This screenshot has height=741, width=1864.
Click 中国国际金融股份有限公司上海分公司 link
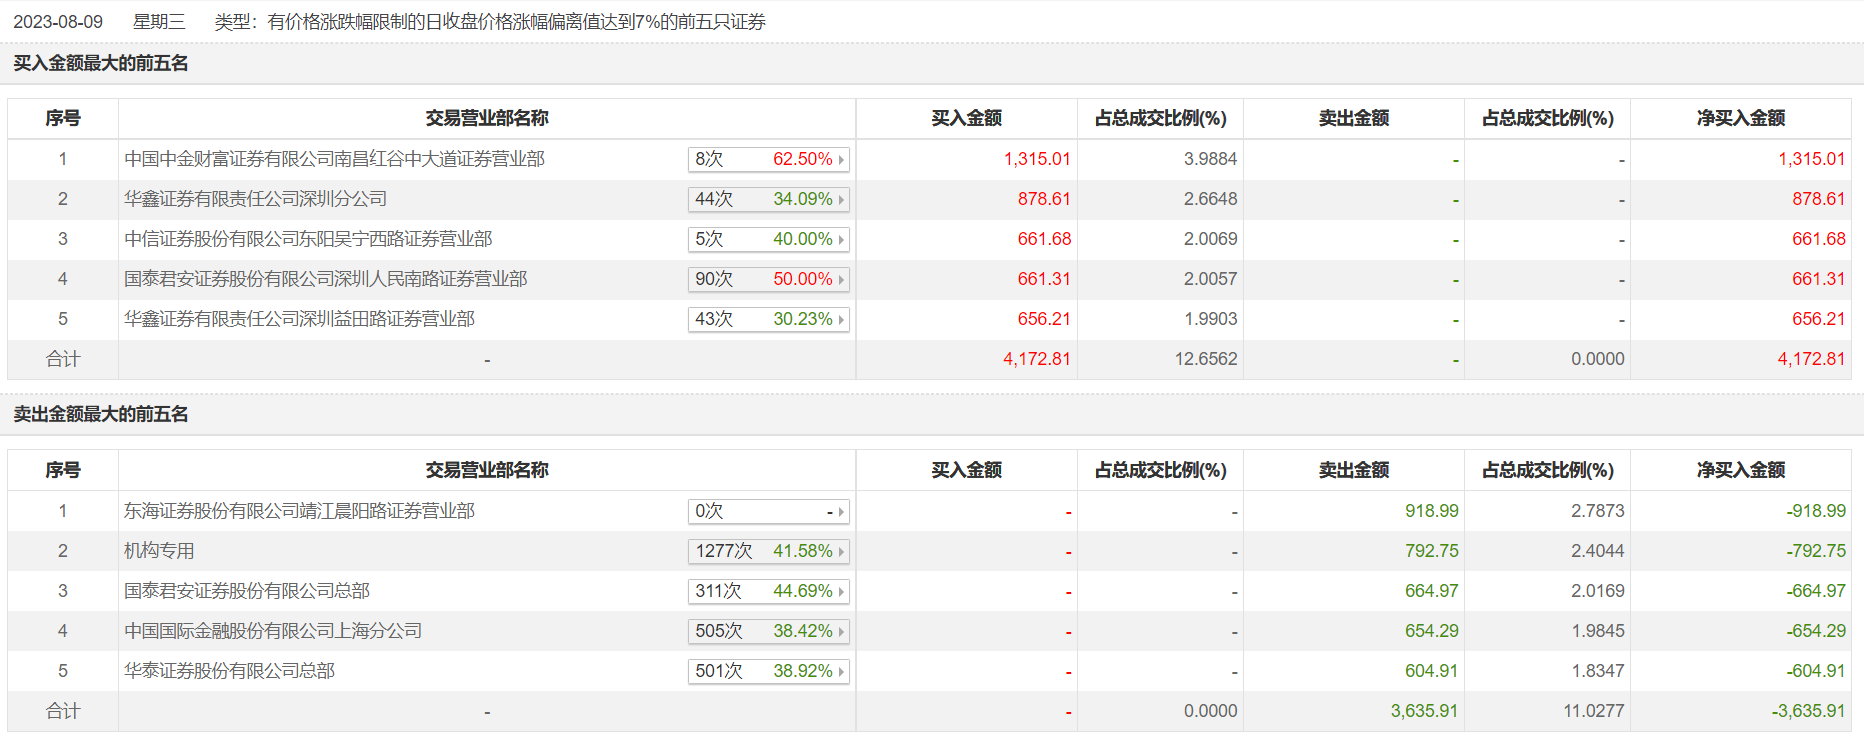[273, 631]
